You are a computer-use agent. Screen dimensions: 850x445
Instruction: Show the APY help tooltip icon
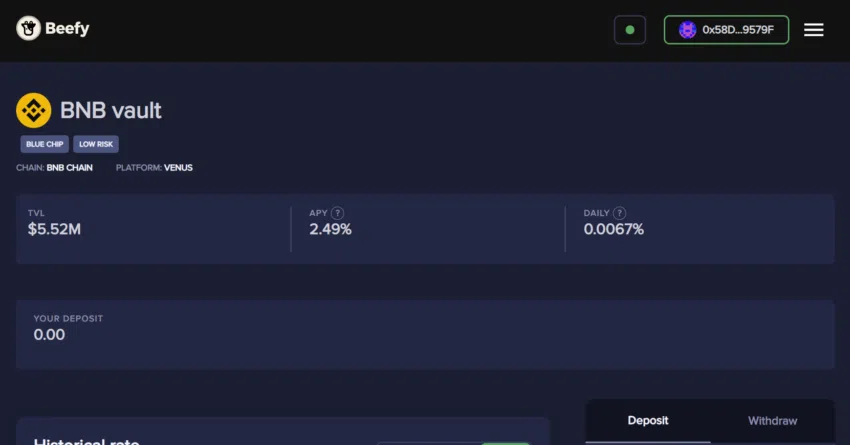[338, 213]
